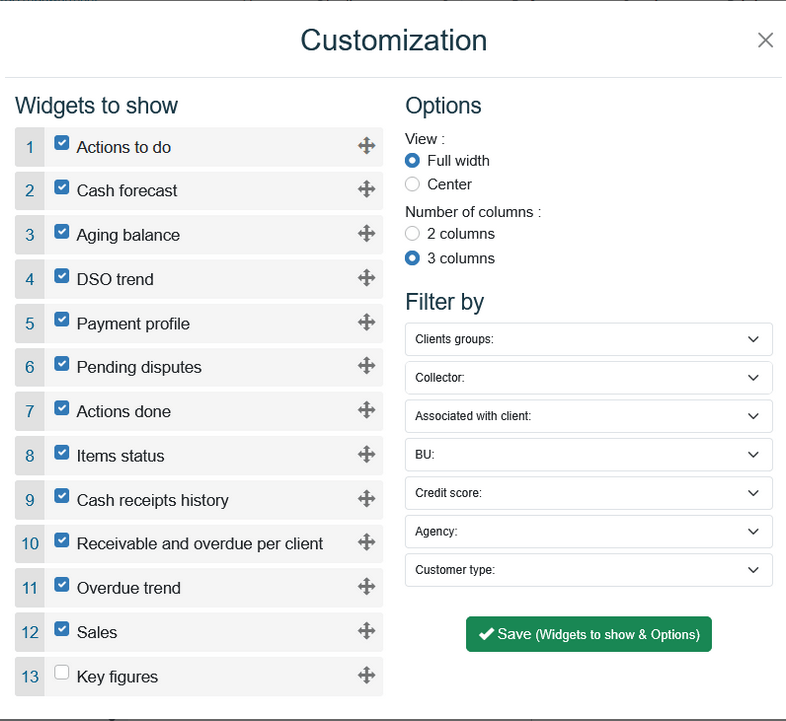Click the reorder icon beside Key figures
786x721 pixels.
coord(366,676)
